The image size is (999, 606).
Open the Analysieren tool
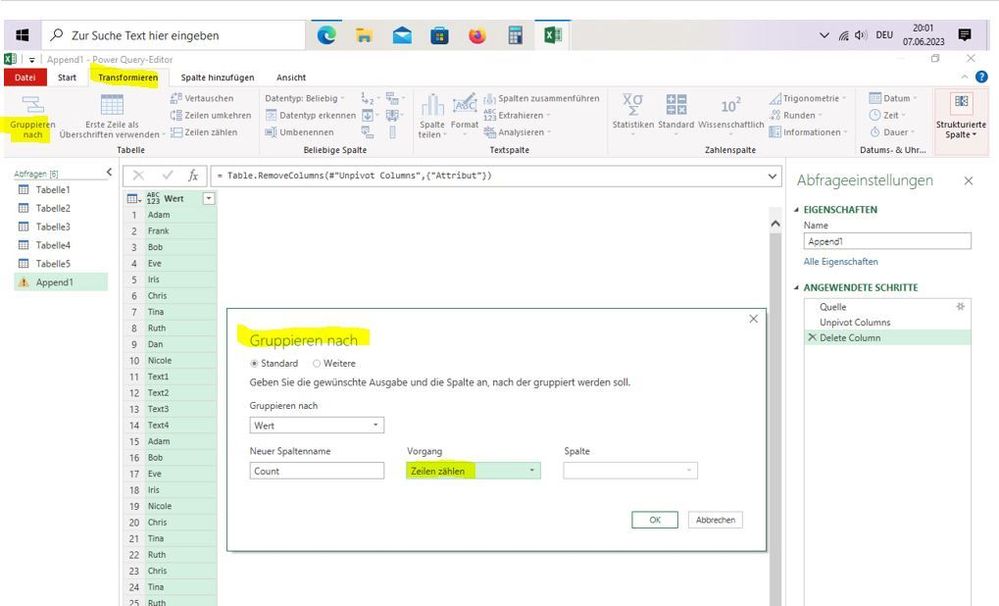pos(517,132)
